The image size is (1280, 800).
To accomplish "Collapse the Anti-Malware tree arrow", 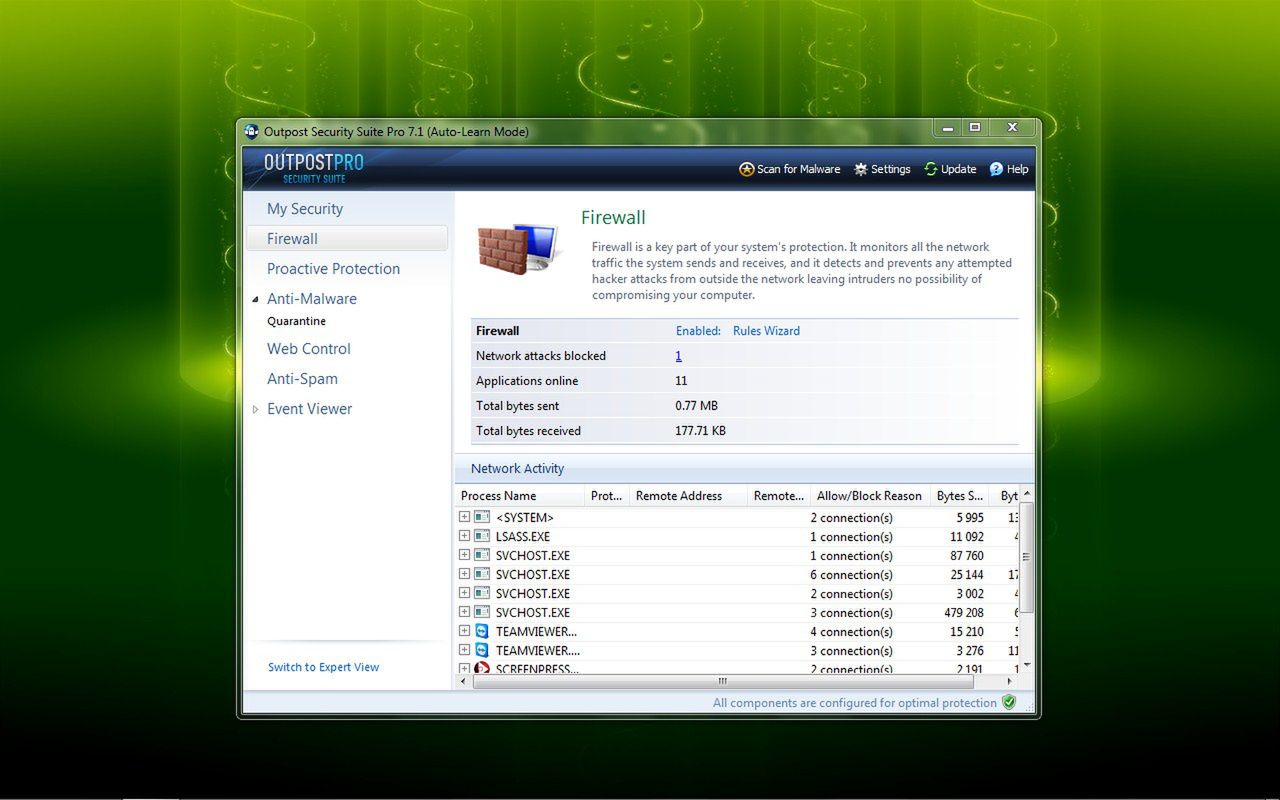I will coord(255,299).
